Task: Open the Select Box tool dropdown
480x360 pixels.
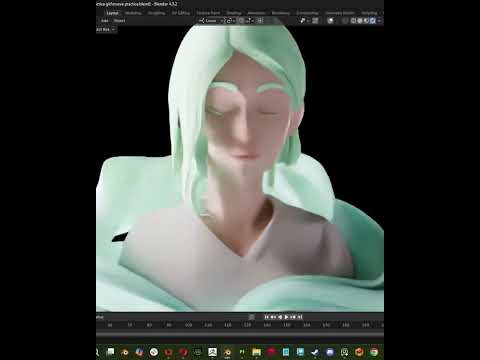Action: [x=106, y=30]
